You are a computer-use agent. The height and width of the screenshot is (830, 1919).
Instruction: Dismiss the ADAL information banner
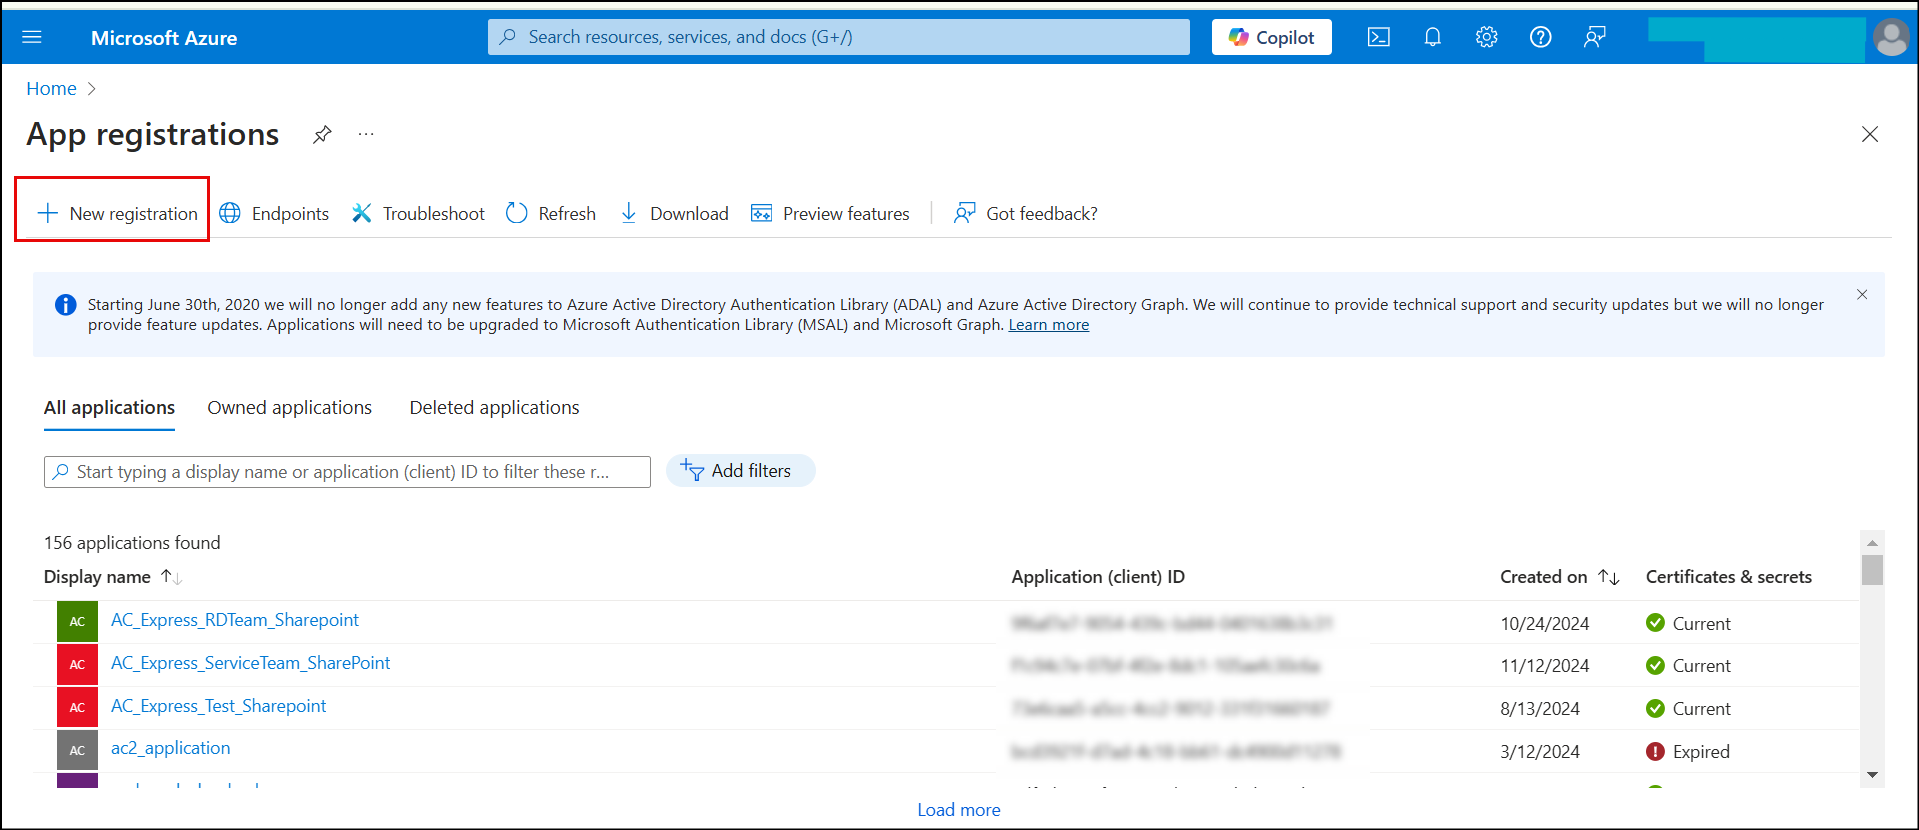(1862, 294)
